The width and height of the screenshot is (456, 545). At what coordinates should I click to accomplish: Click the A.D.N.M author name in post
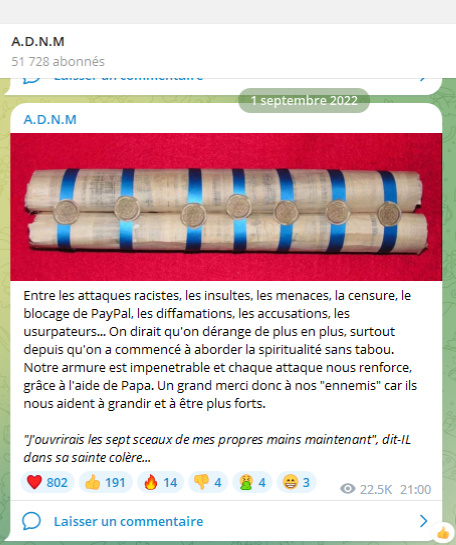pyautogui.click(x=50, y=120)
